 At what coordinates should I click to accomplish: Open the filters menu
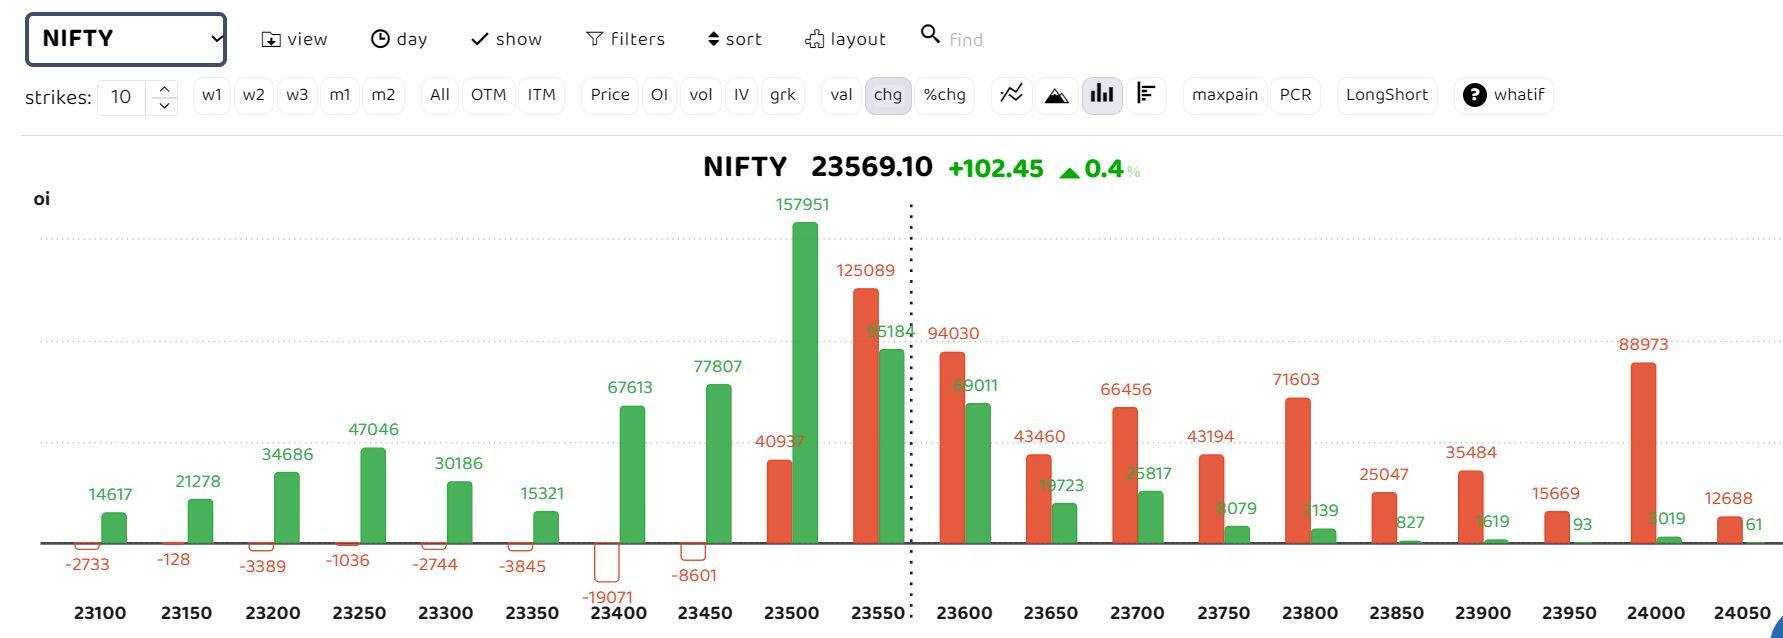point(625,39)
